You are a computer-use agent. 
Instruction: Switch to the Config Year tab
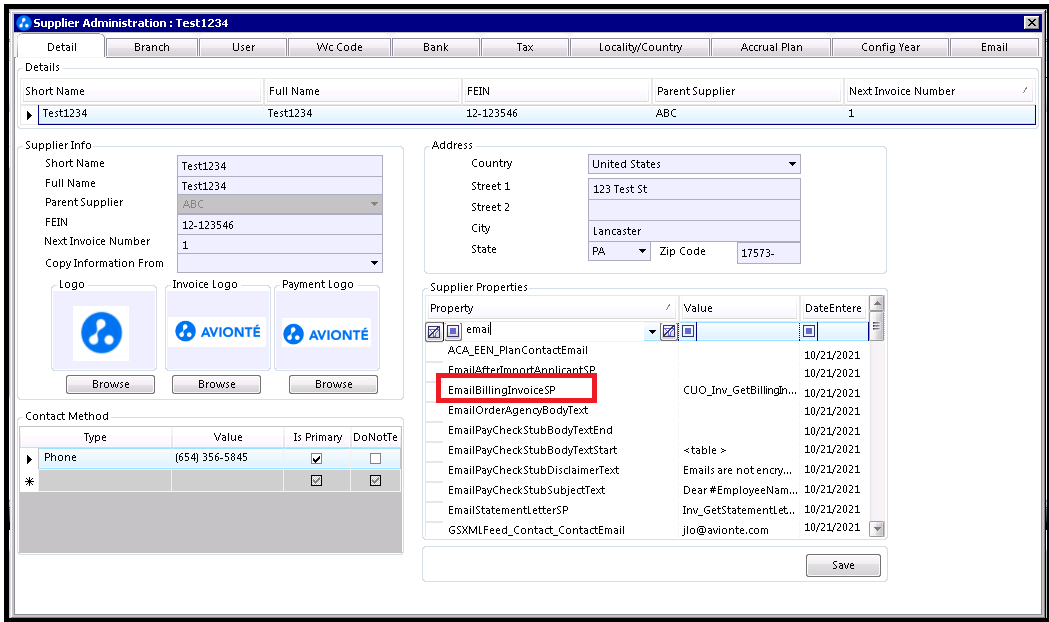[x=890, y=47]
